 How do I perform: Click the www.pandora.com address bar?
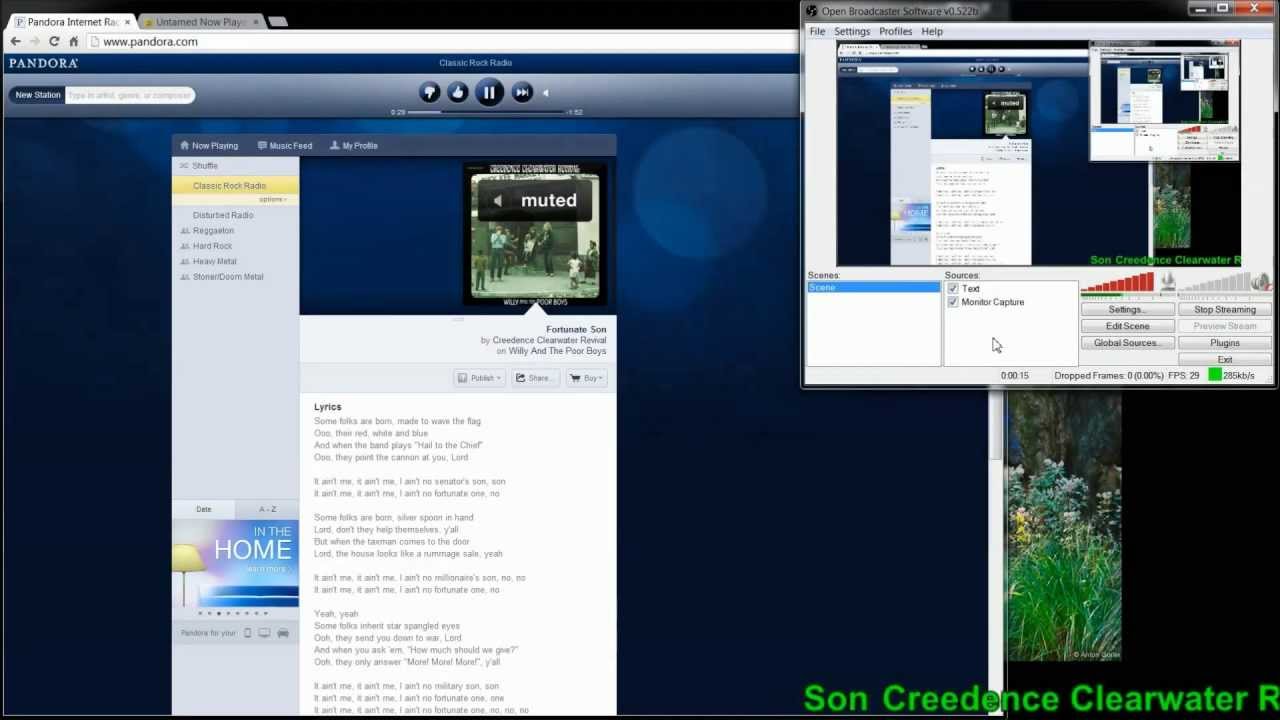pos(440,42)
